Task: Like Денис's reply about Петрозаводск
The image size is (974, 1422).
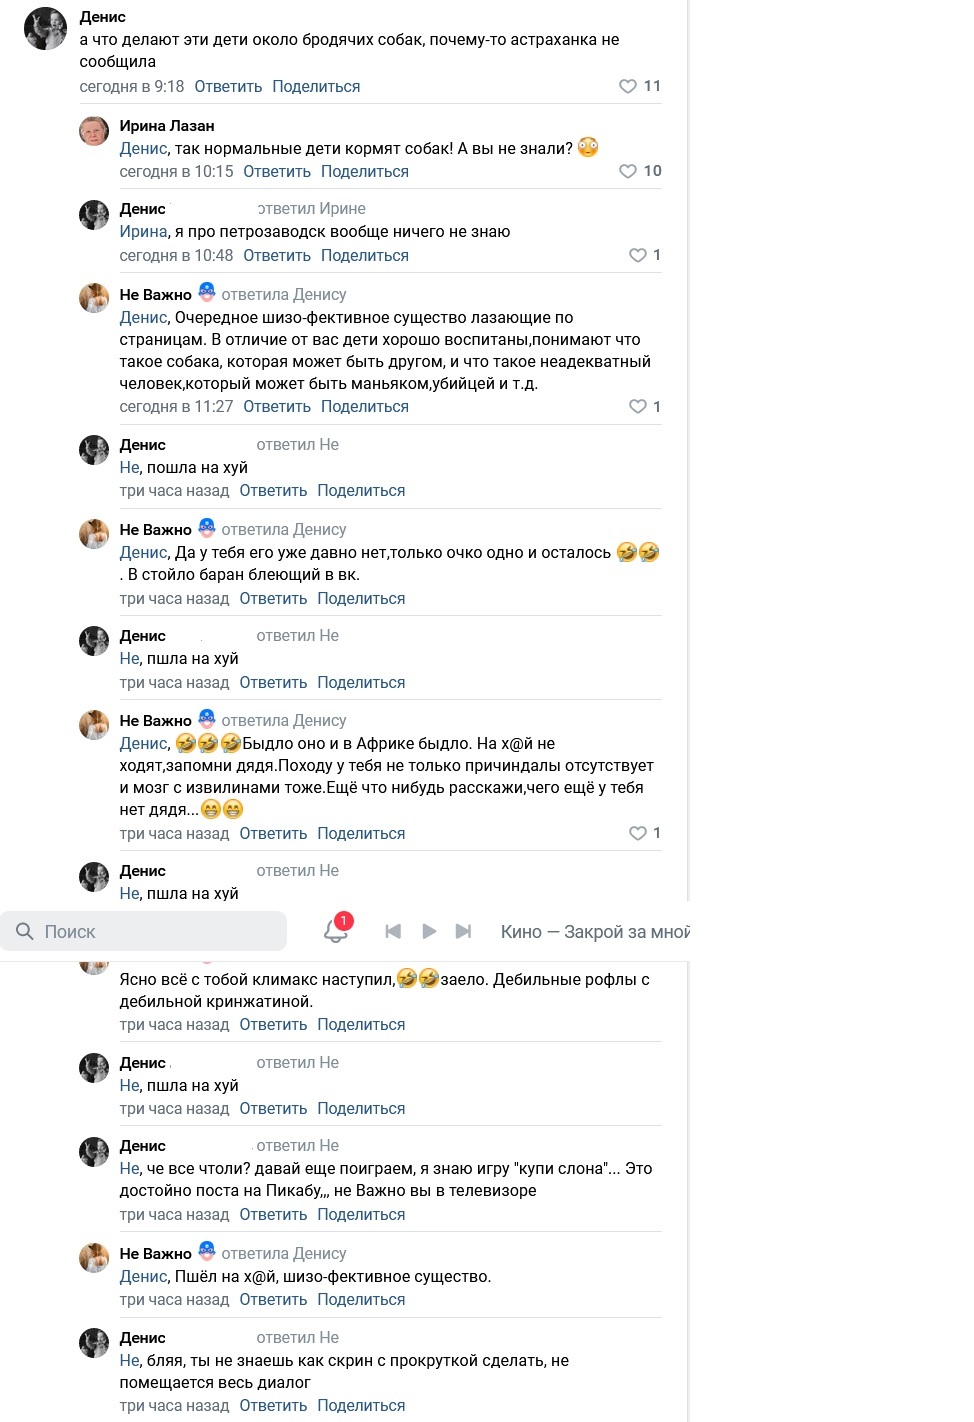Action: click(x=637, y=255)
